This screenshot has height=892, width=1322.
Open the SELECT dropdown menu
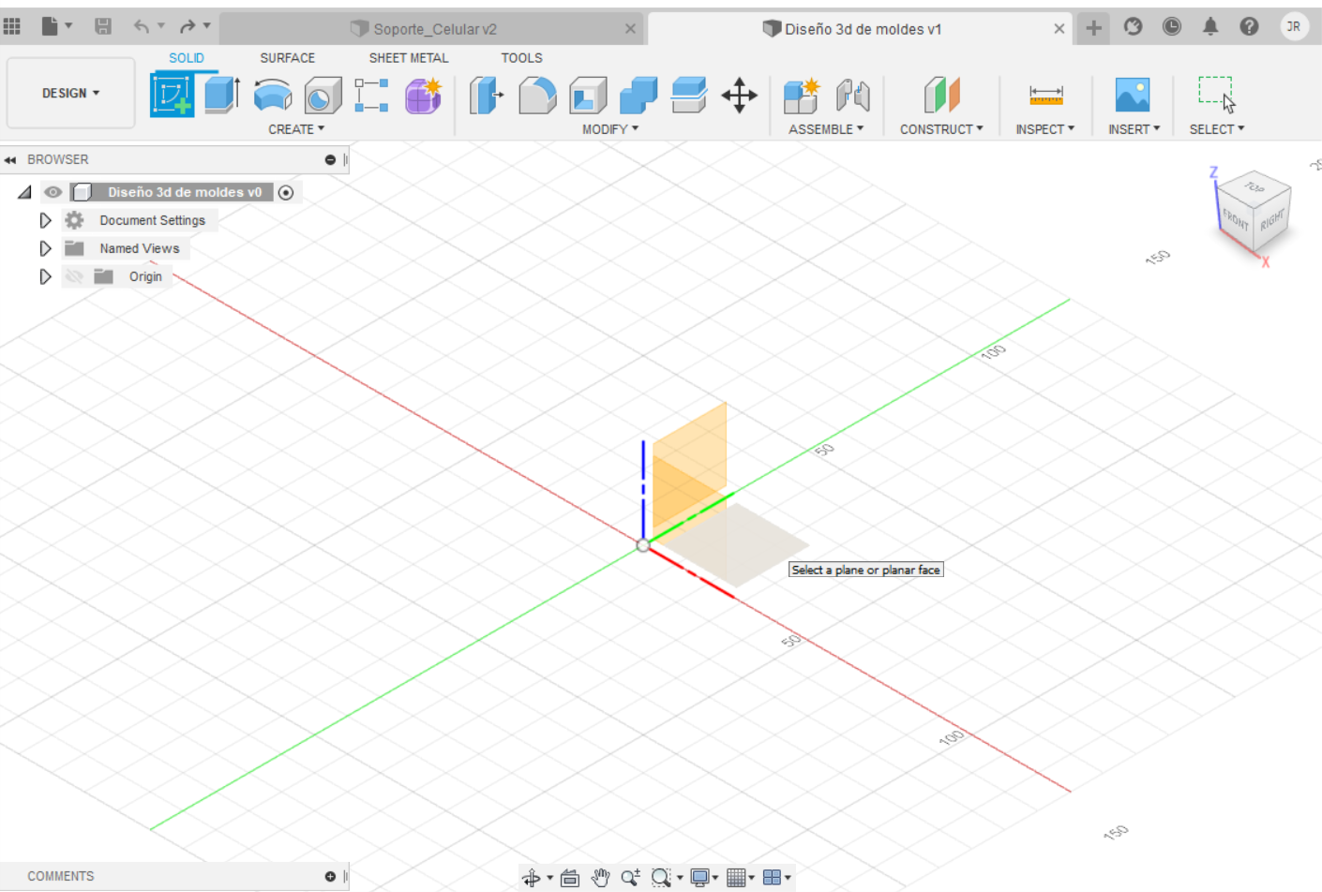pyautogui.click(x=1217, y=129)
